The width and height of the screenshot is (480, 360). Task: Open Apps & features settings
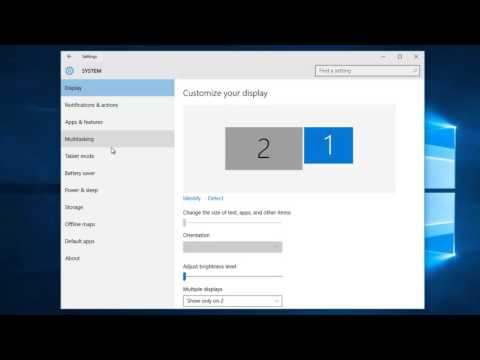(x=117, y=122)
